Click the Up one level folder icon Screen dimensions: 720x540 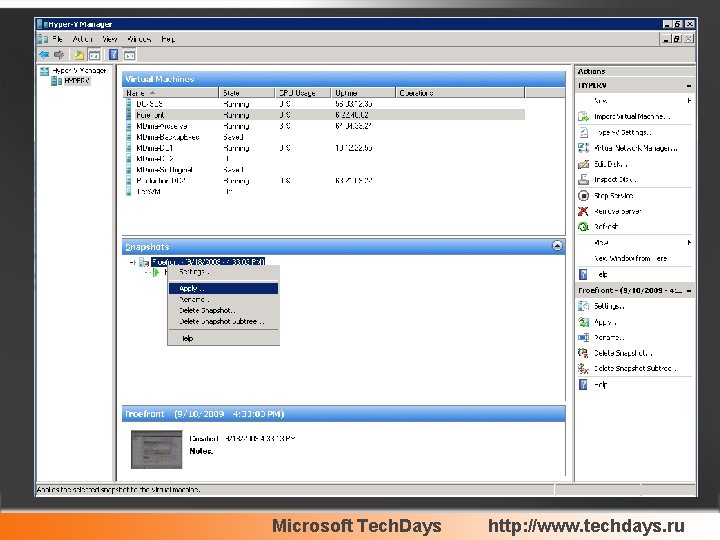tap(79, 55)
